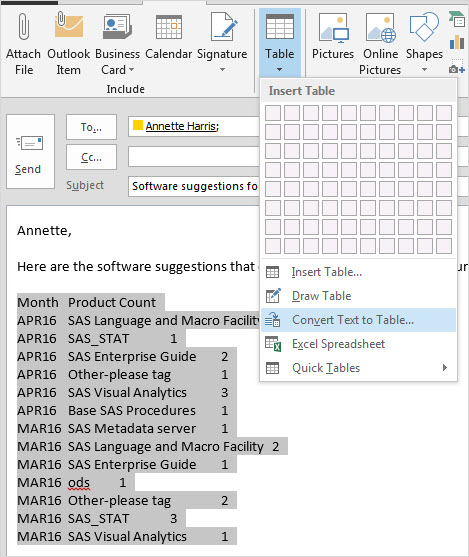
Task: Click the 'APR16 SAS Visual Analytics 3' row
Action: [123, 393]
